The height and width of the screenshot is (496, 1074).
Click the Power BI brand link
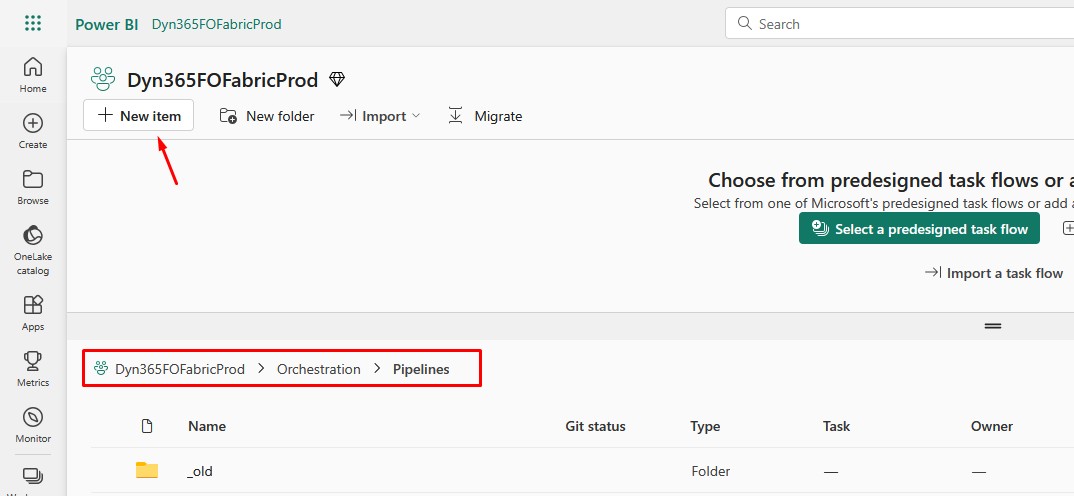[x=107, y=24]
